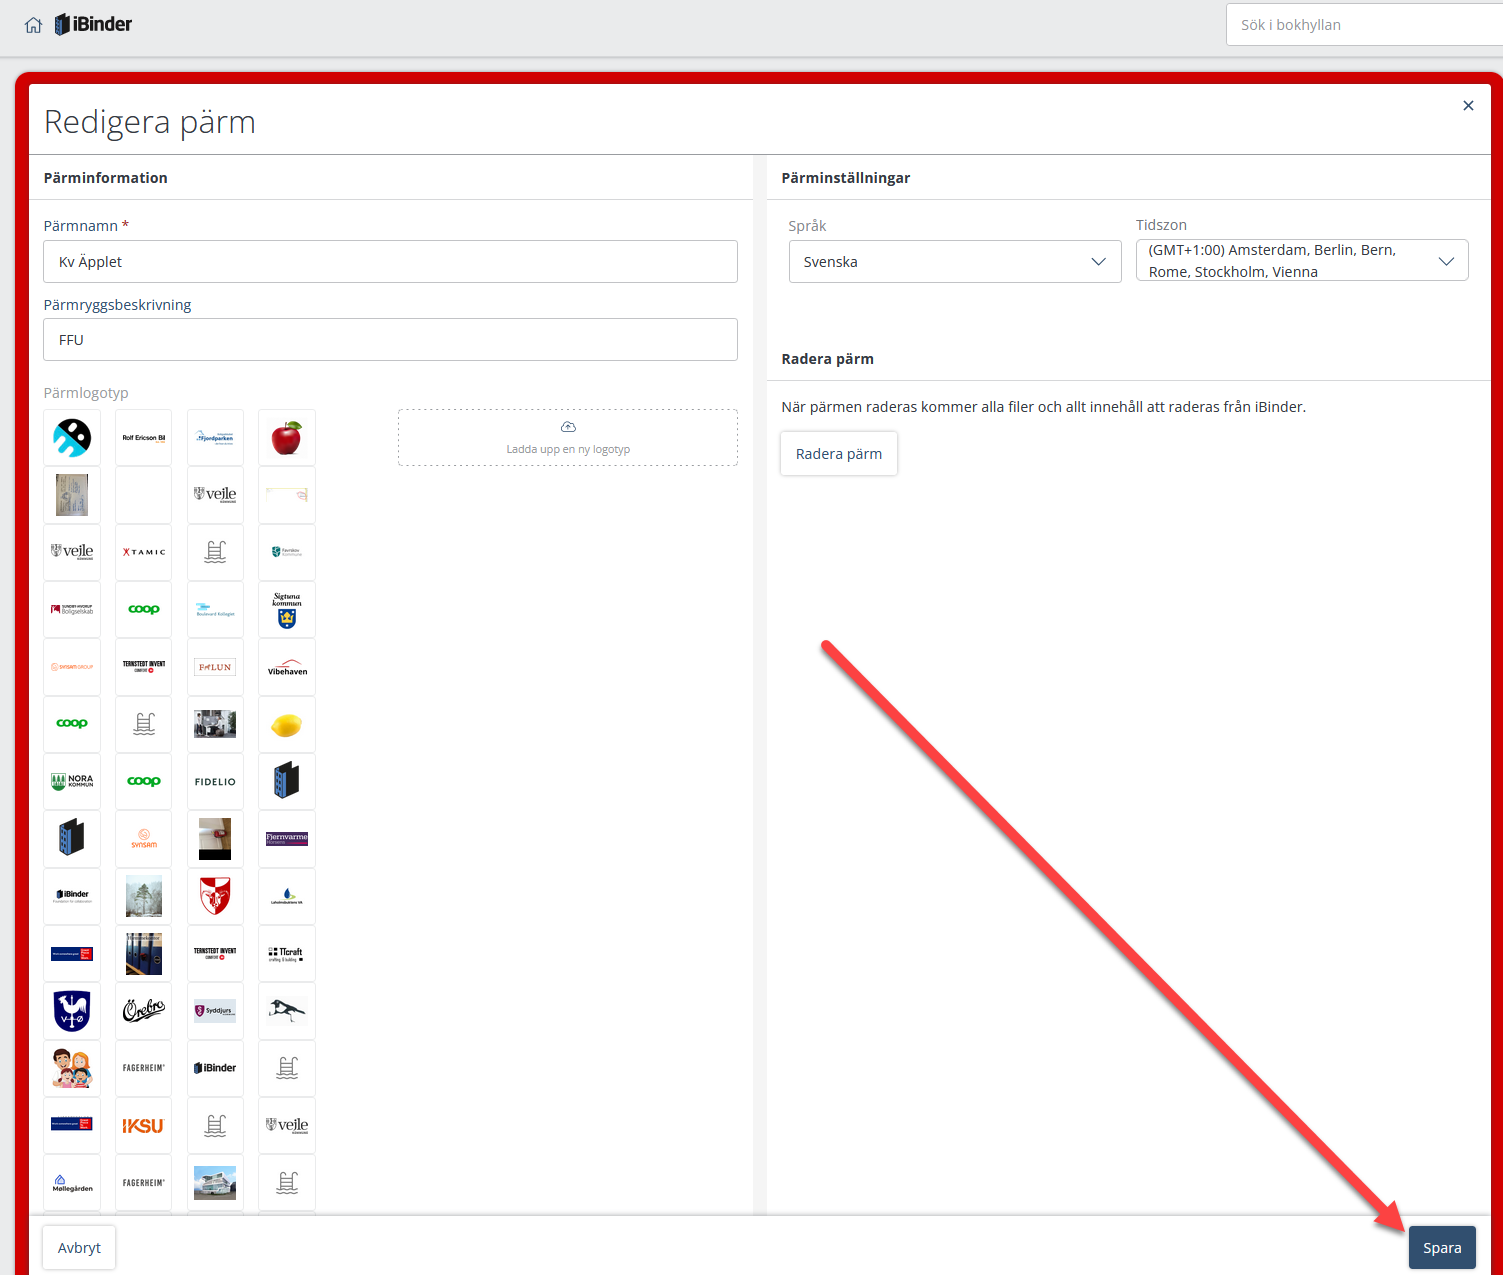This screenshot has width=1503, height=1275.
Task: Select the Møllegården logotype
Action: pos(72,1183)
